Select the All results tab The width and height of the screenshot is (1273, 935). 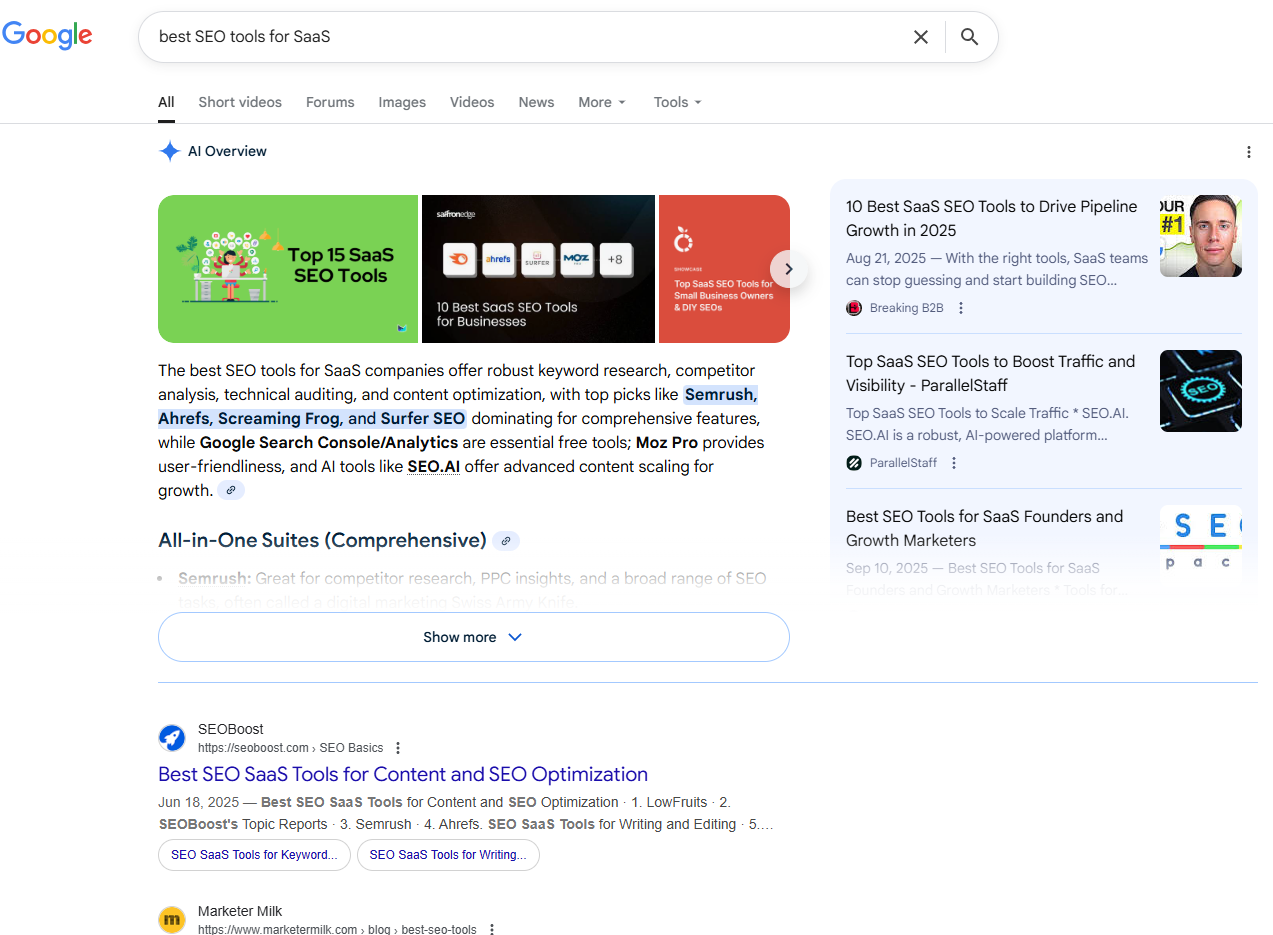166,102
